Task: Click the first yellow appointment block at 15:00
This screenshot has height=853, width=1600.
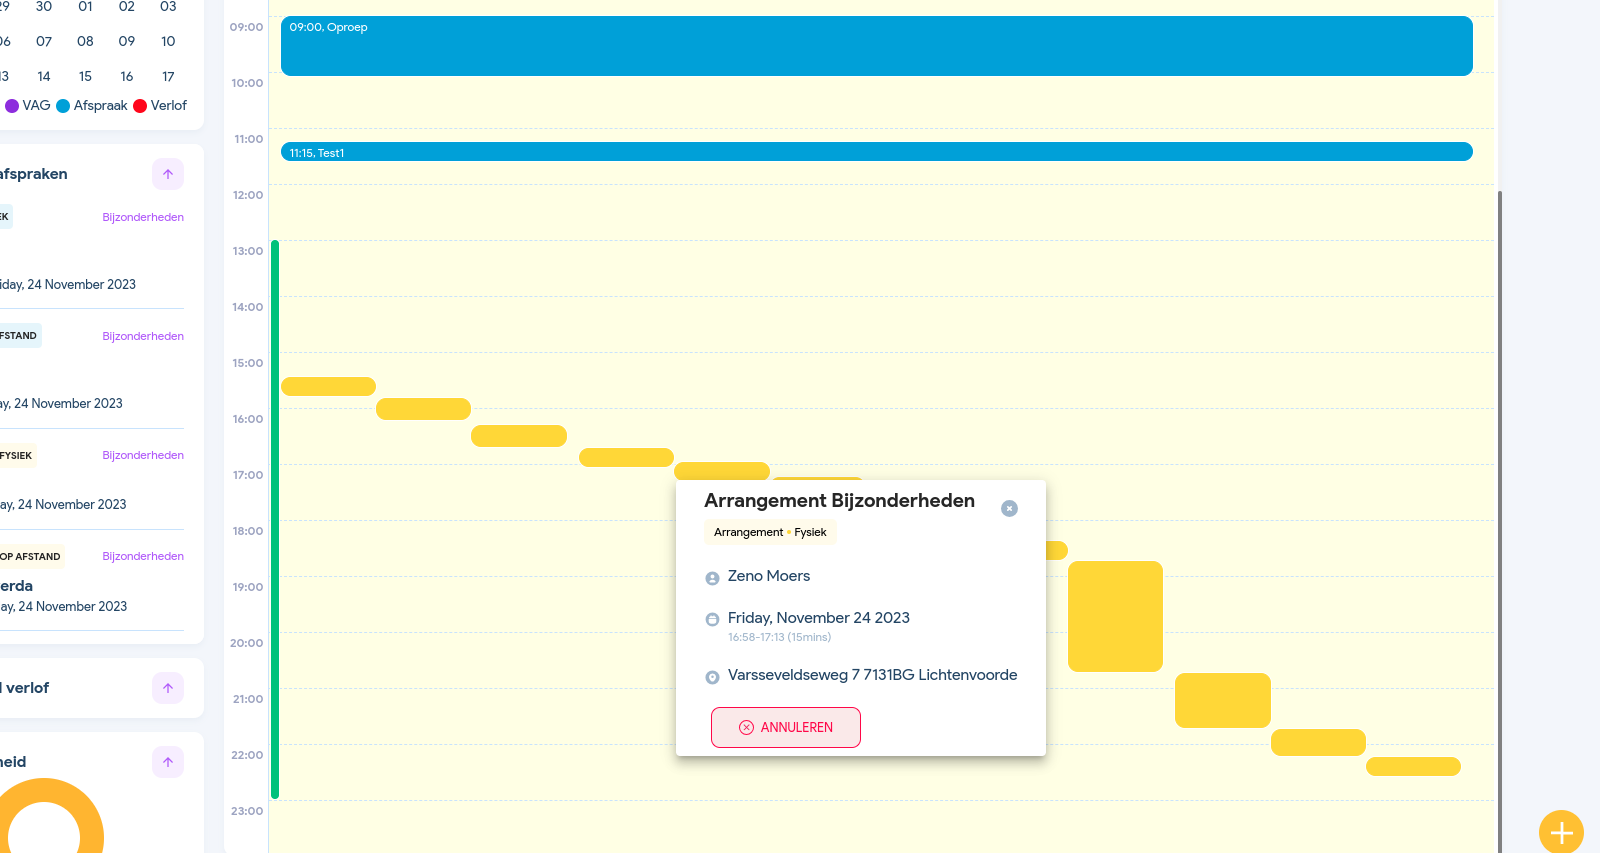Action: pyautogui.click(x=328, y=386)
